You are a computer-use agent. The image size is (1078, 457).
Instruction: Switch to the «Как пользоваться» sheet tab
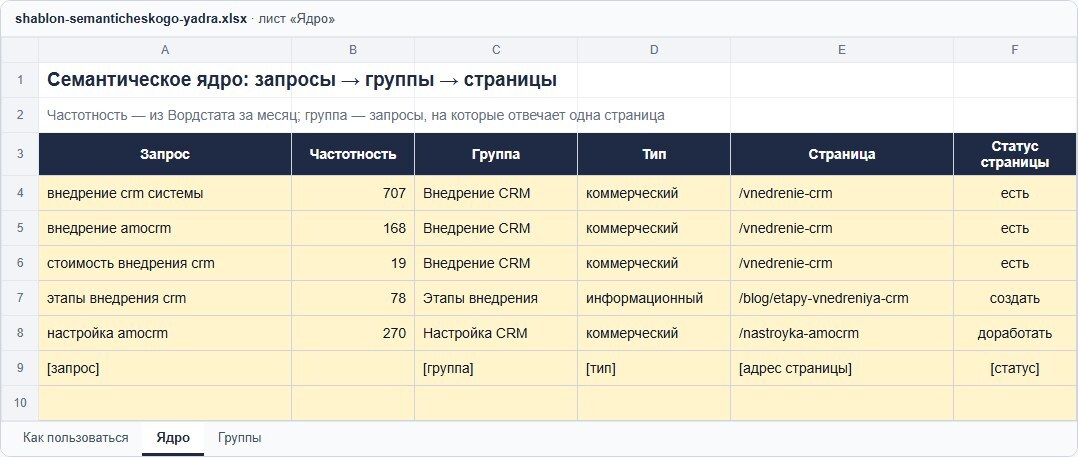pyautogui.click(x=76, y=438)
